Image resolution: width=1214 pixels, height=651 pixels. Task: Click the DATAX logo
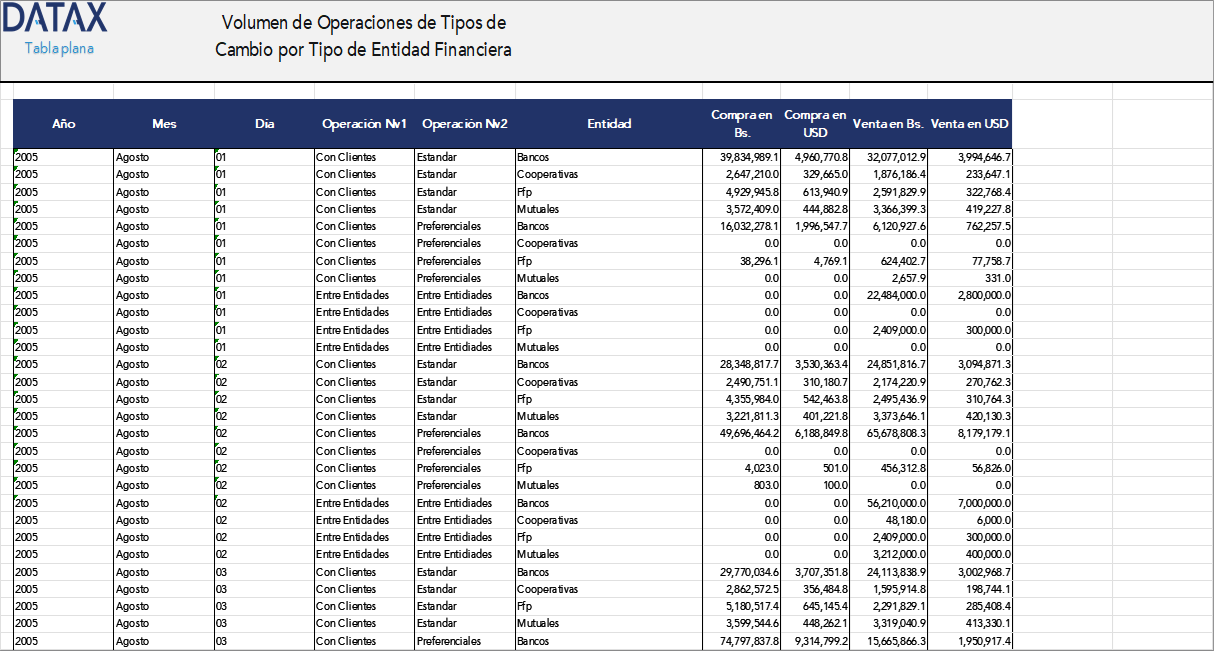[57, 18]
